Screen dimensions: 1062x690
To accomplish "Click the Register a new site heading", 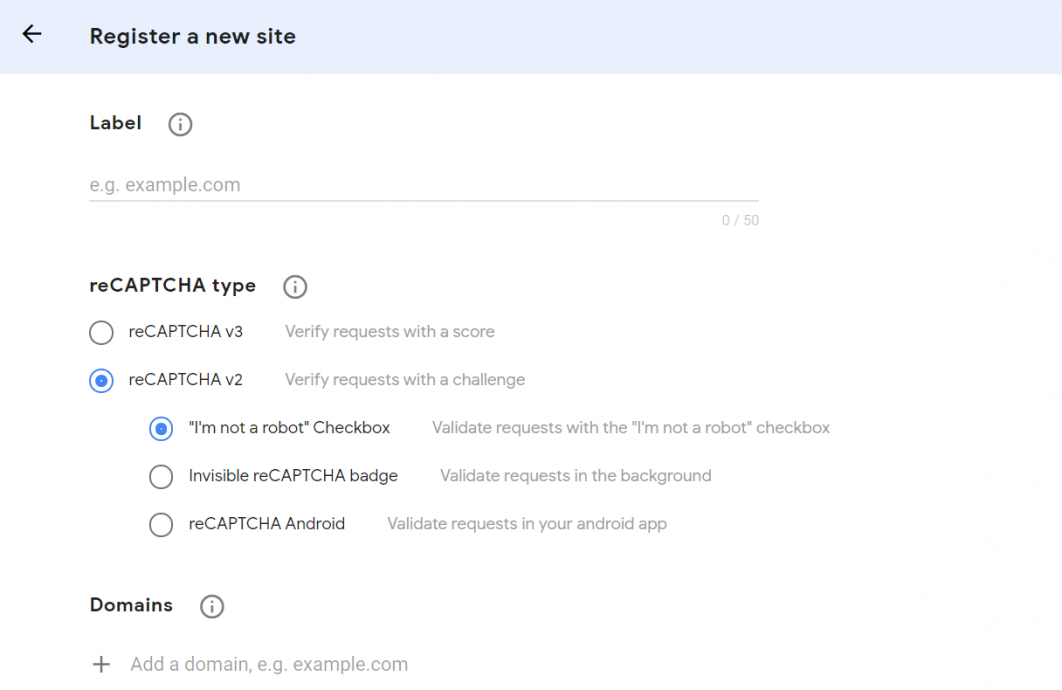I will click(192, 36).
